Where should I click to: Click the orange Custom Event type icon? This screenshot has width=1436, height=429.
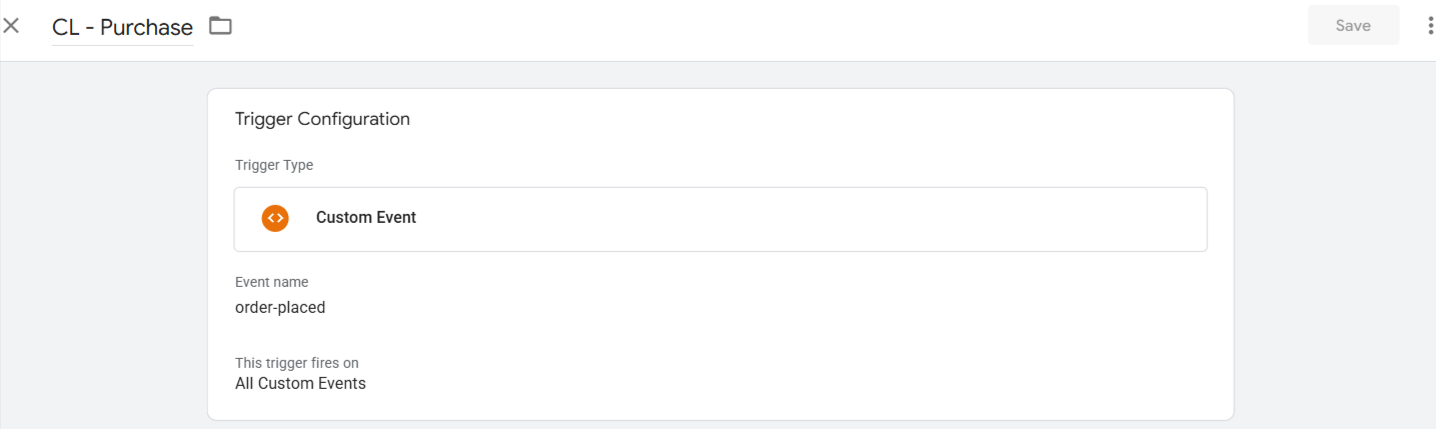275,217
